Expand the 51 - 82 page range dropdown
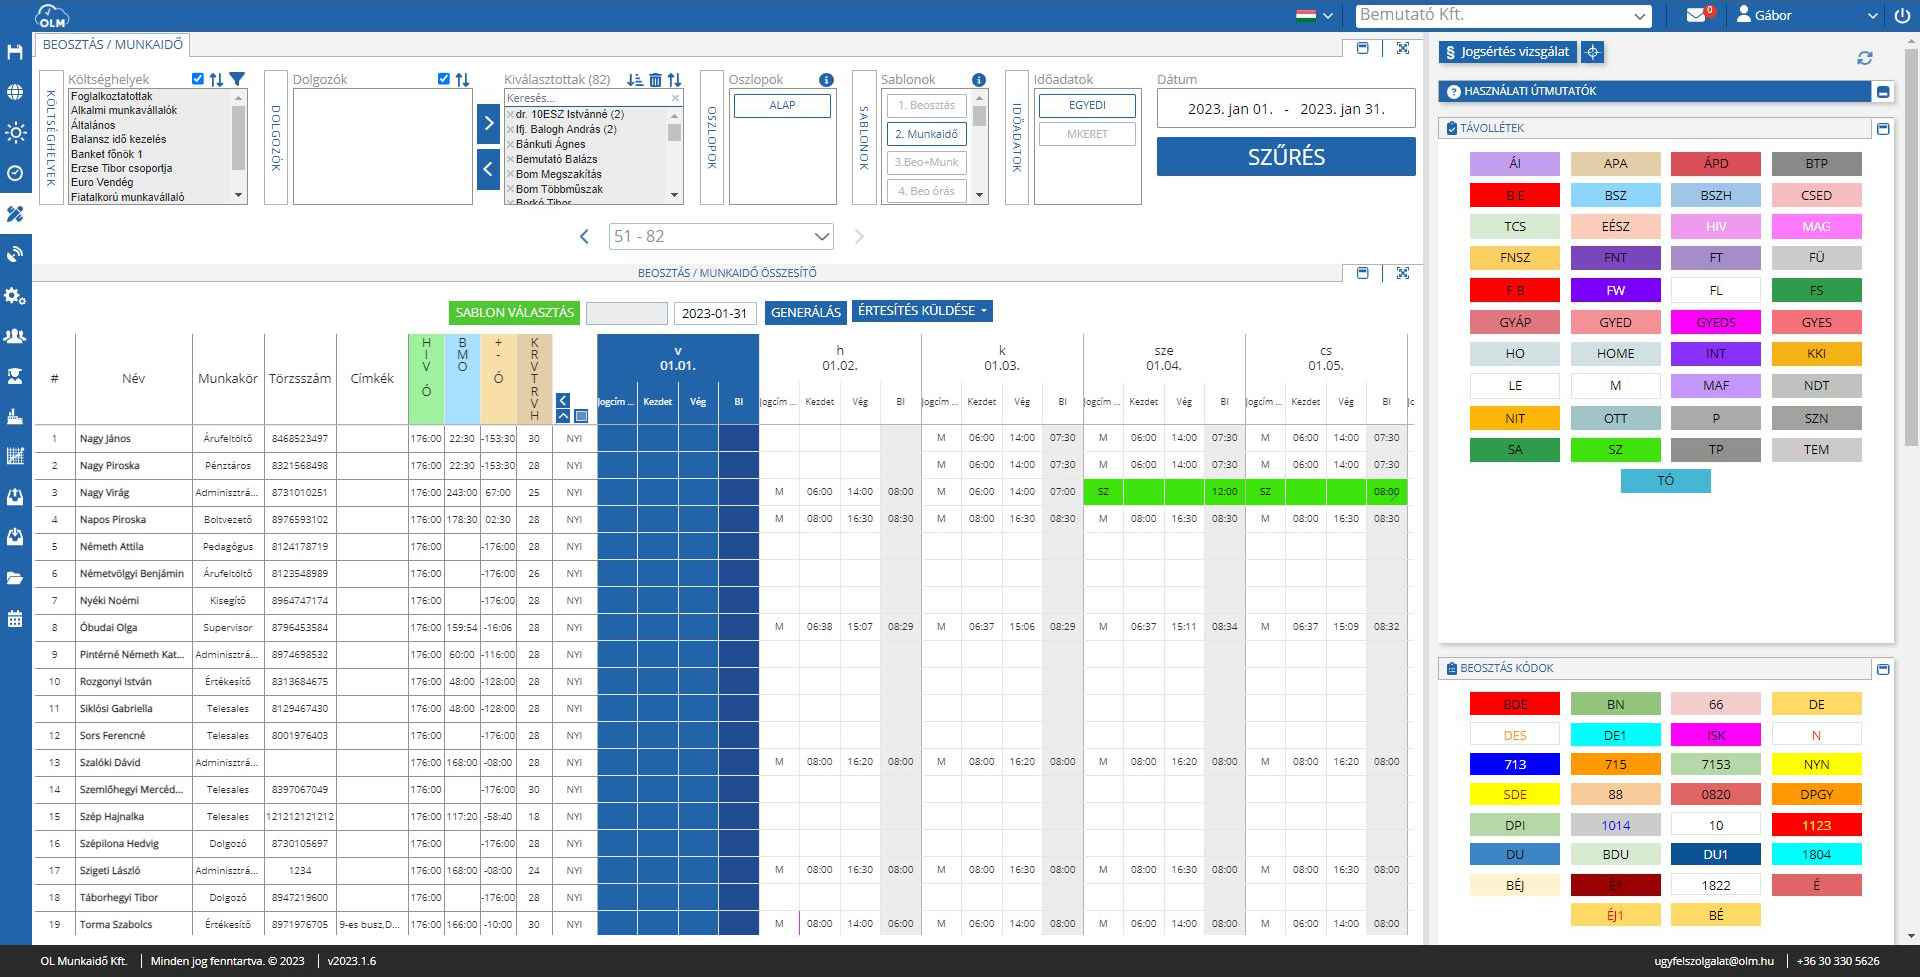The image size is (1920, 977). coord(721,236)
